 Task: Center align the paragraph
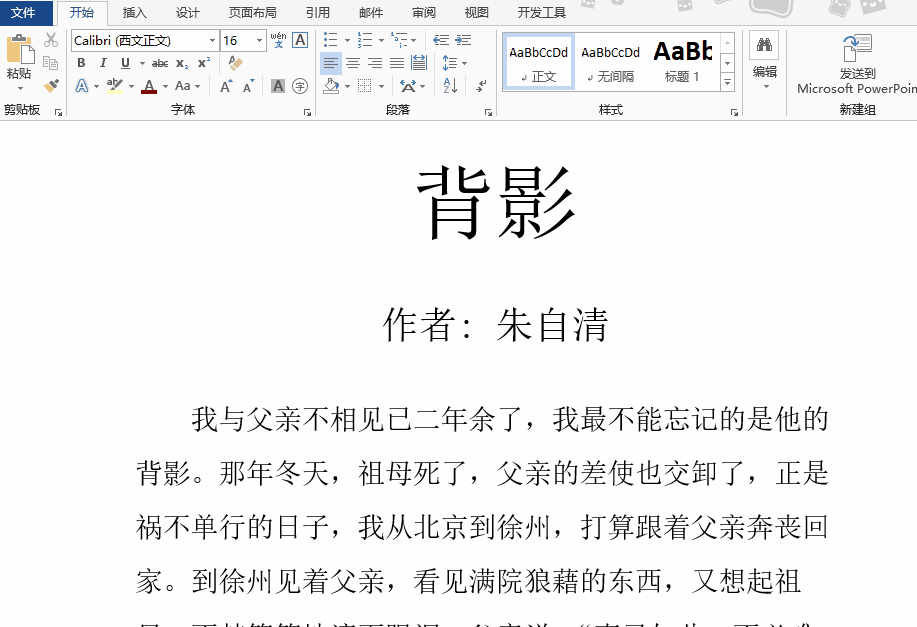tap(353, 63)
